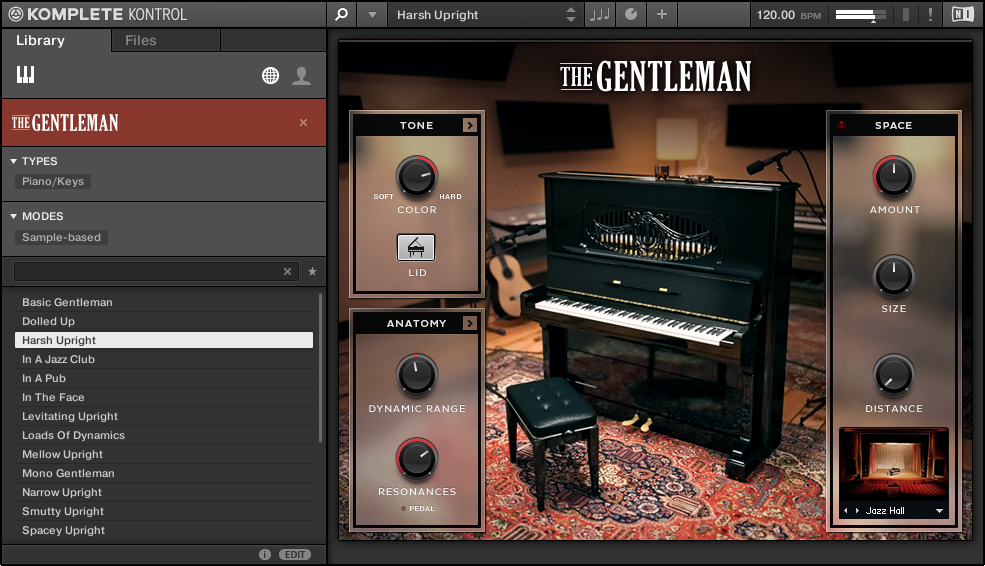This screenshot has width=985, height=566.
Task: Click the Jazz Hall reverb thumbnail
Action: coord(893,465)
